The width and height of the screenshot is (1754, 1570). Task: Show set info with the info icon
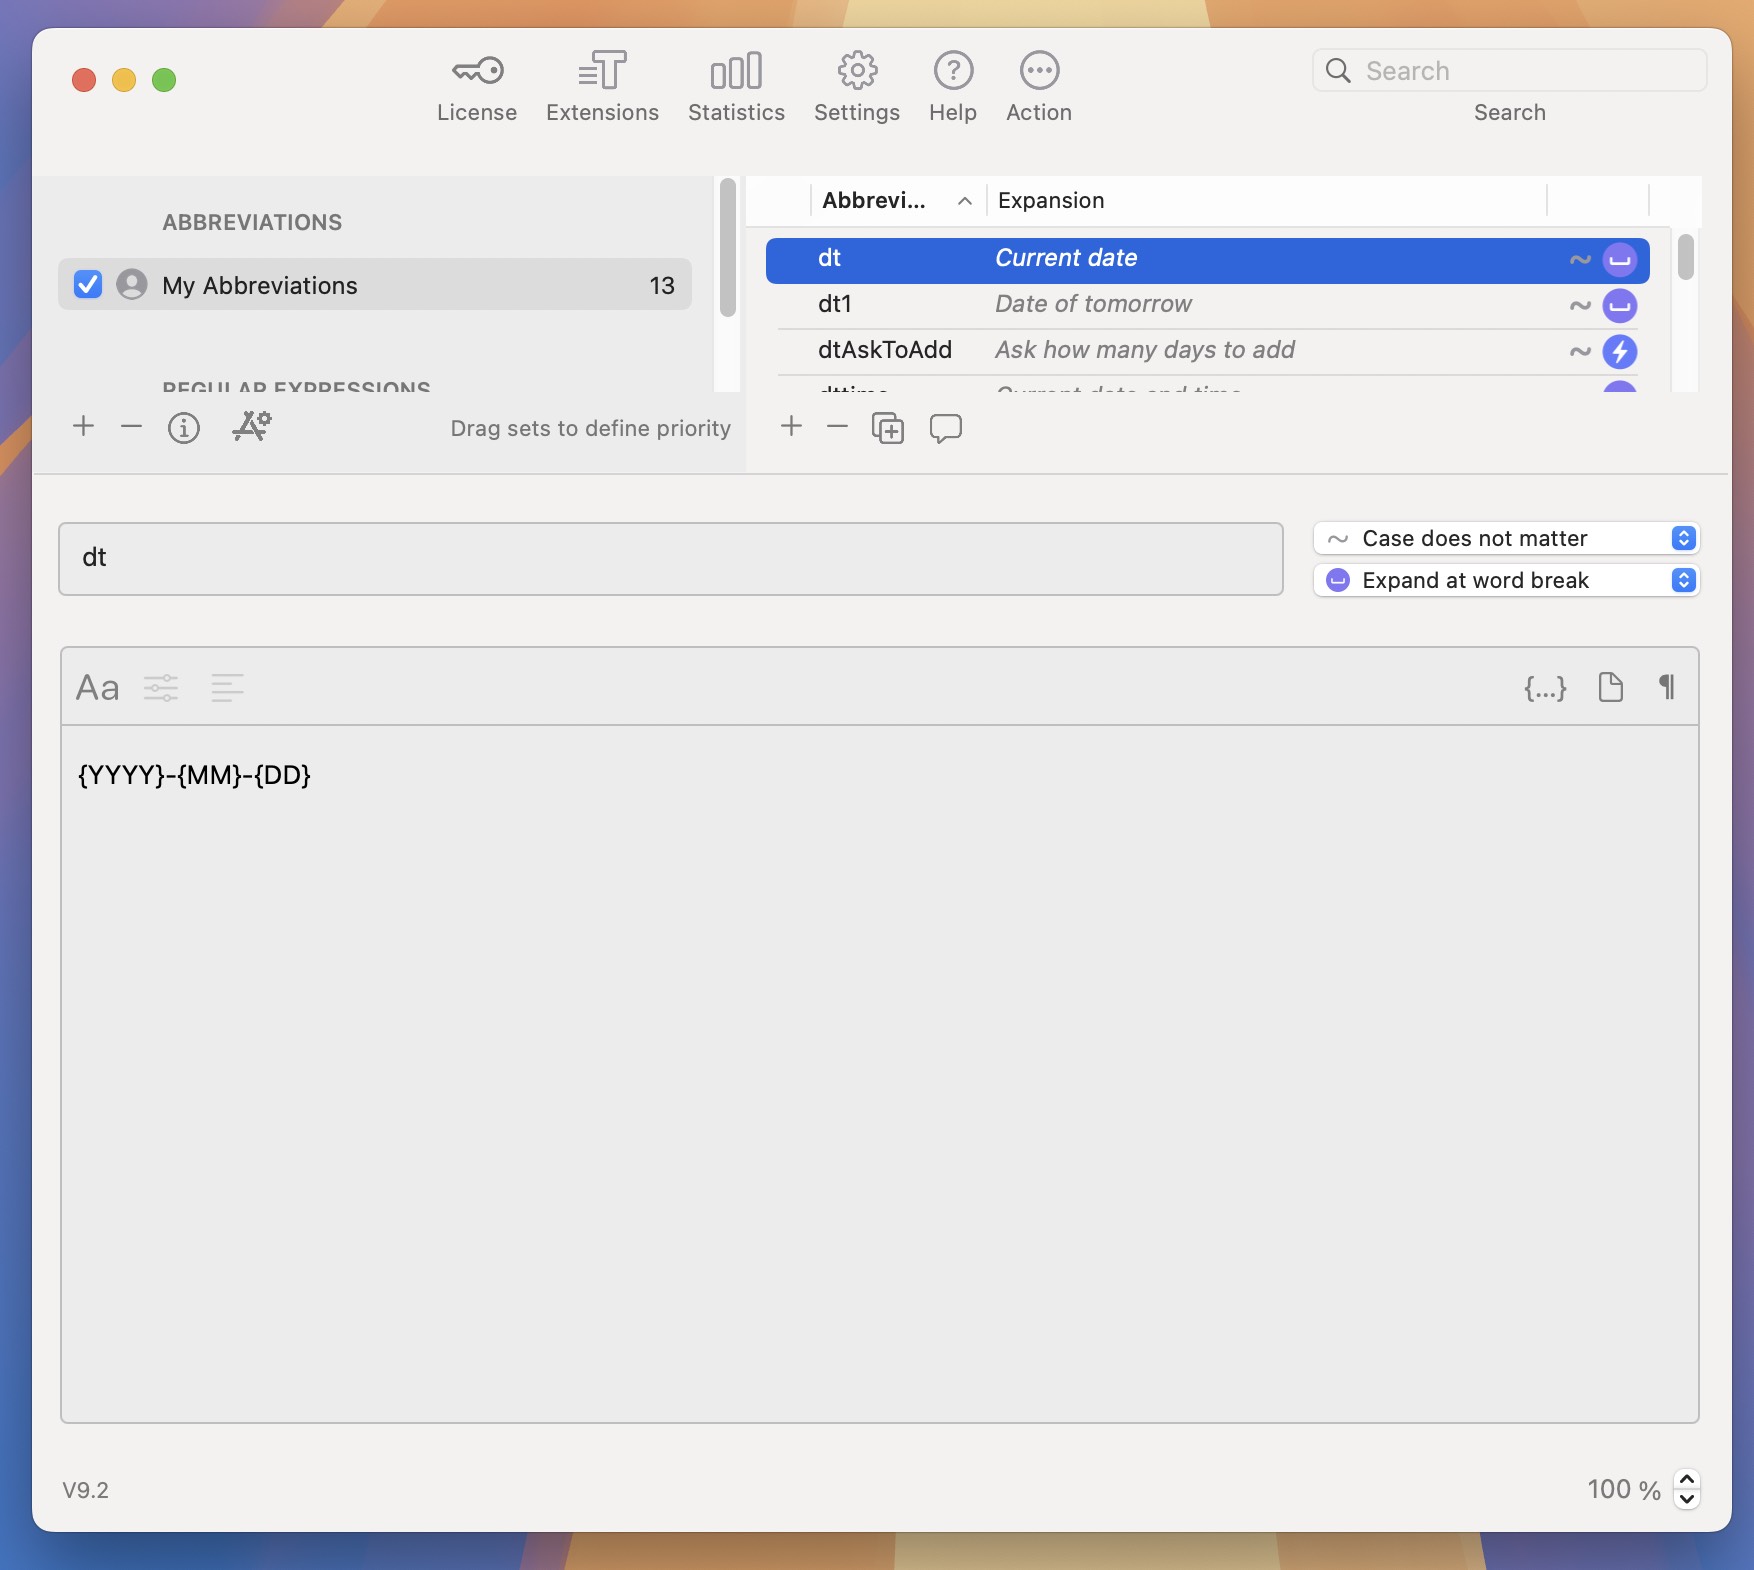click(x=183, y=428)
